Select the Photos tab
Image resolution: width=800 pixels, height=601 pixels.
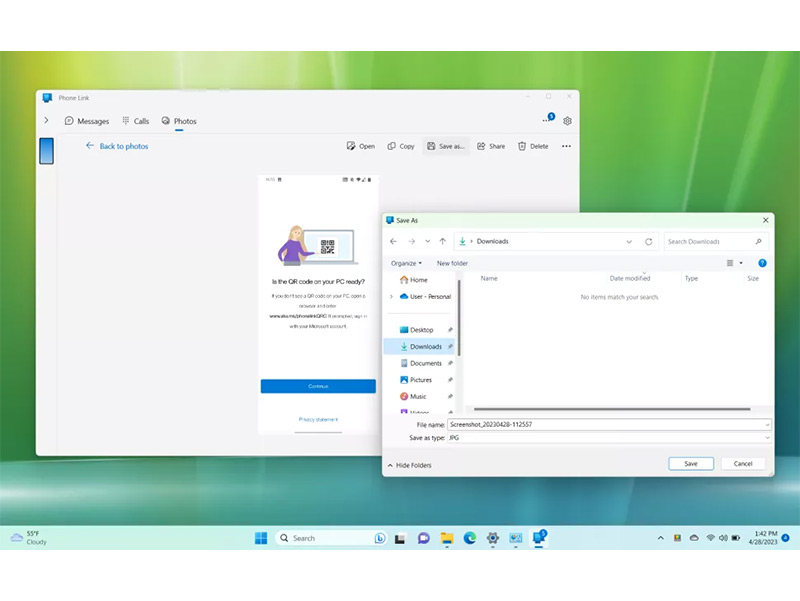(x=179, y=121)
